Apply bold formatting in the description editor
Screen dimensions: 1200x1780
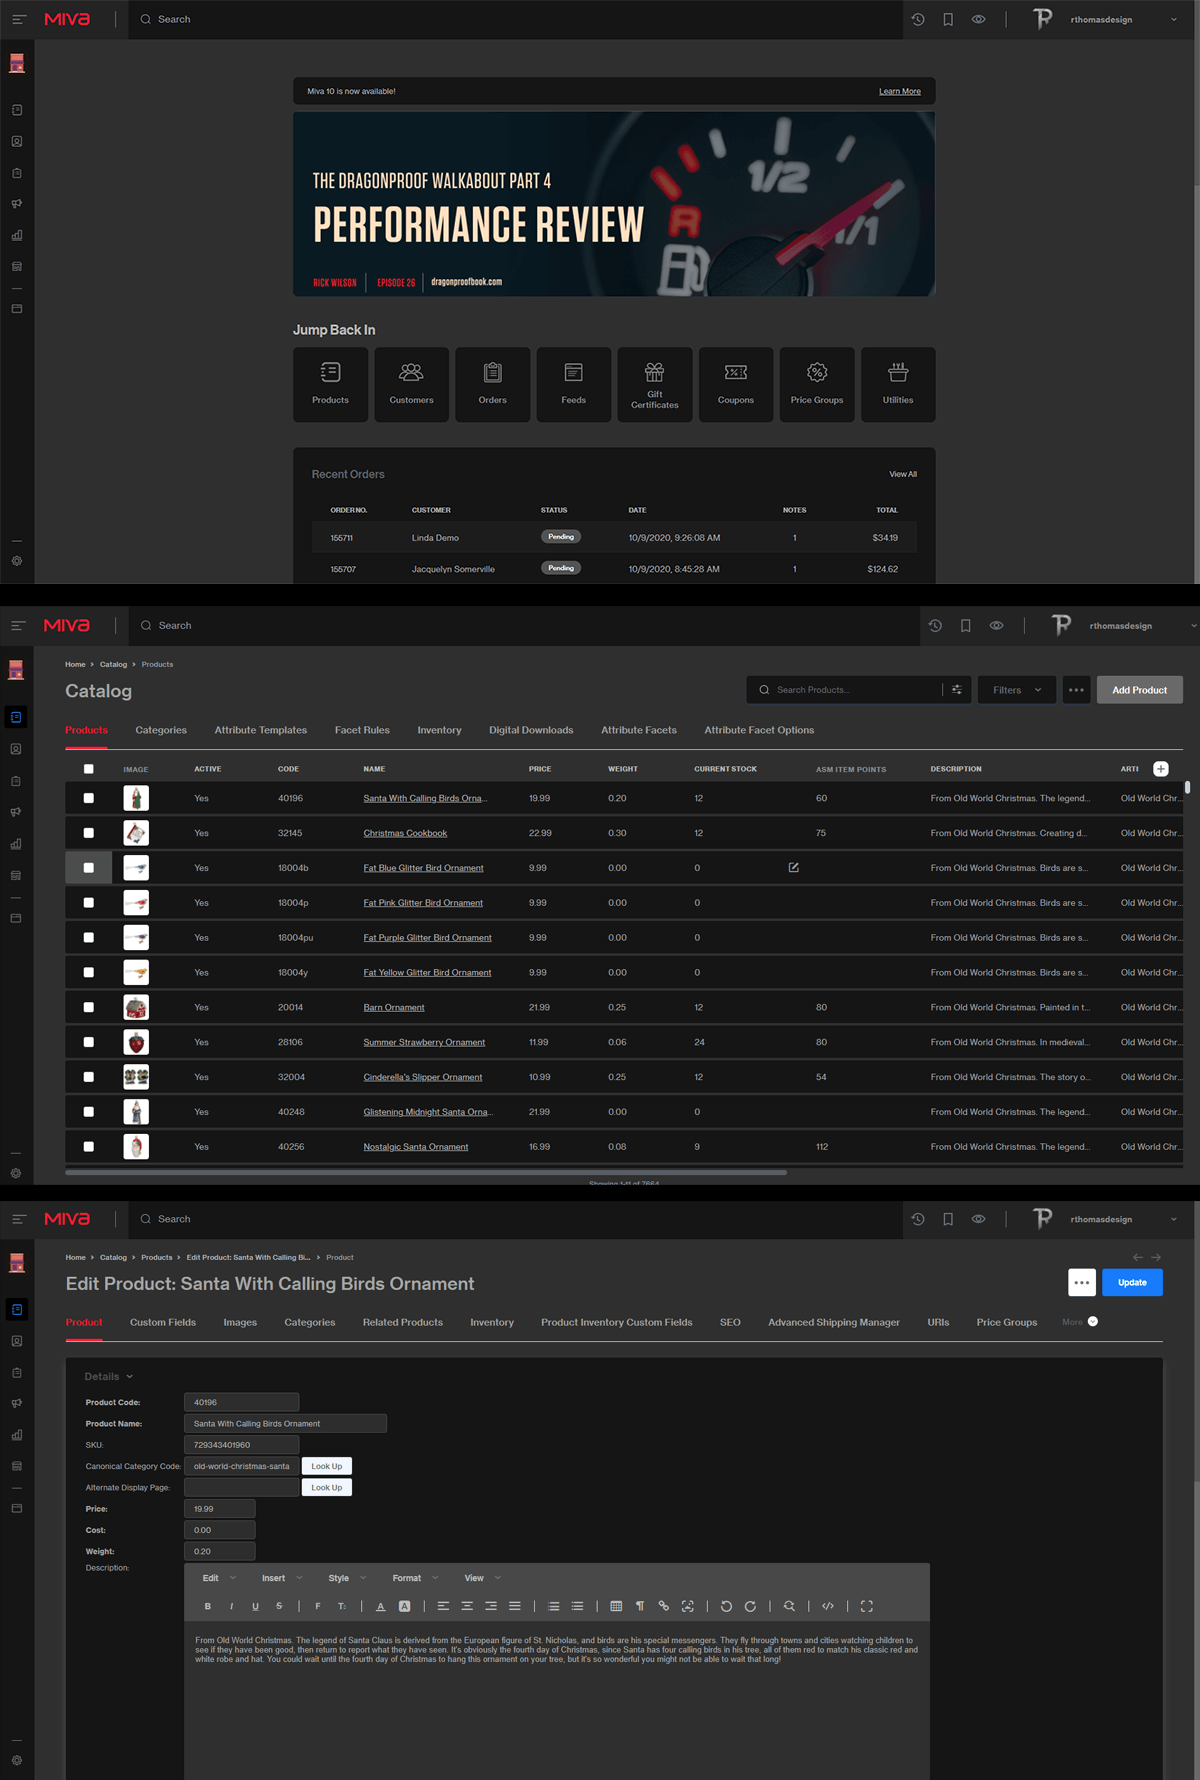pyautogui.click(x=208, y=1606)
